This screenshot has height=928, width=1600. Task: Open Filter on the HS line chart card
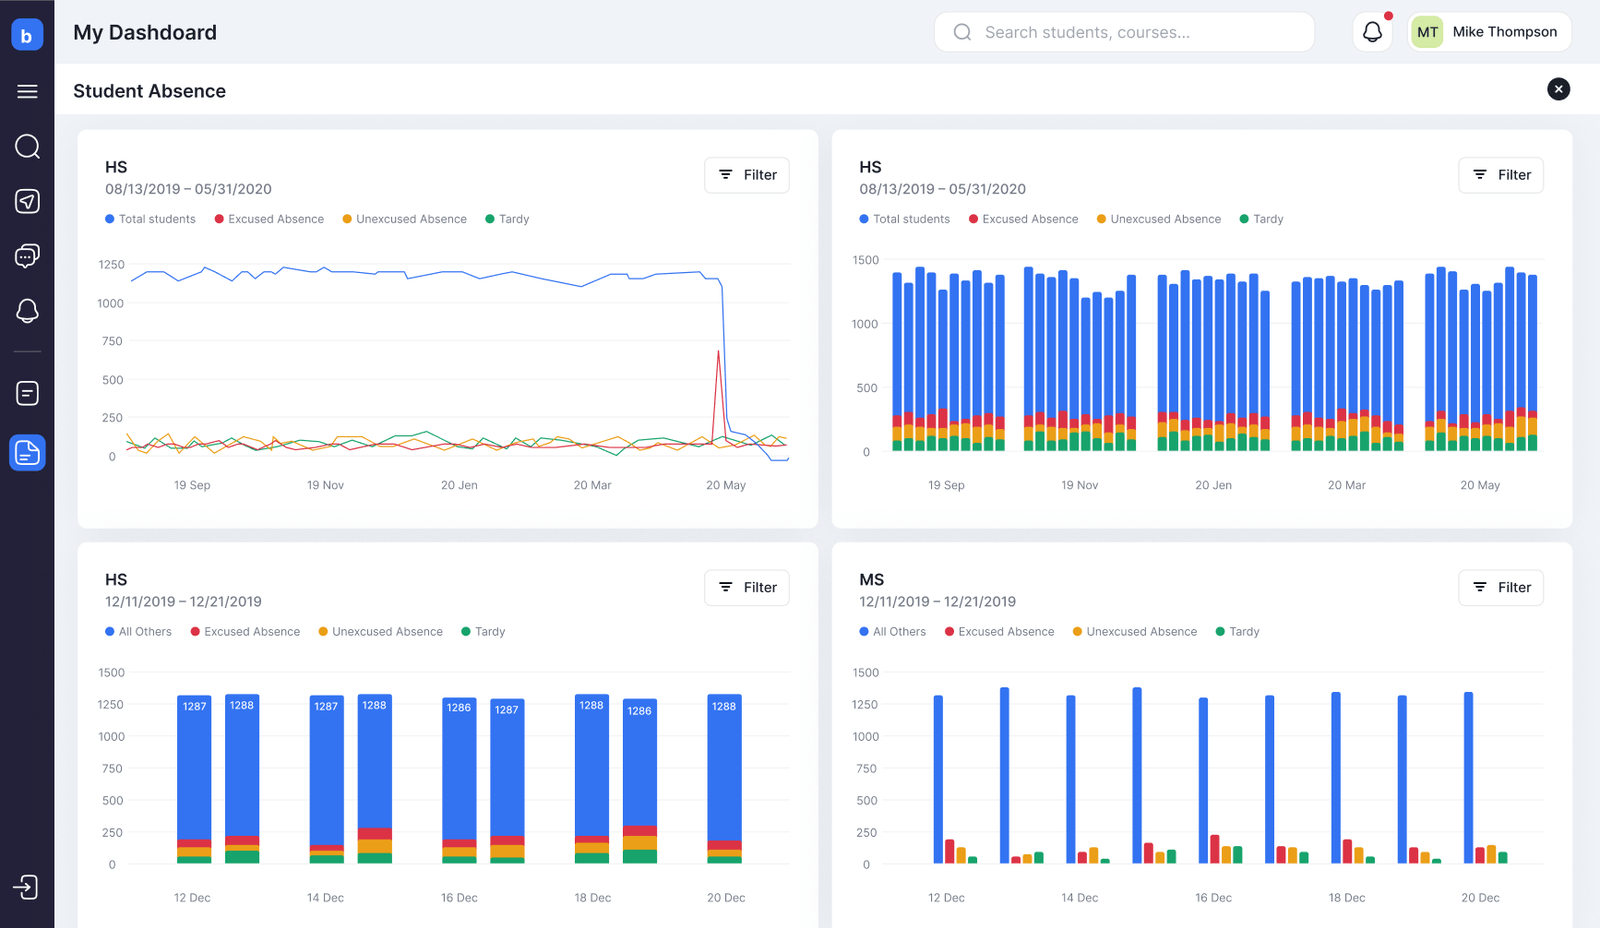(747, 175)
